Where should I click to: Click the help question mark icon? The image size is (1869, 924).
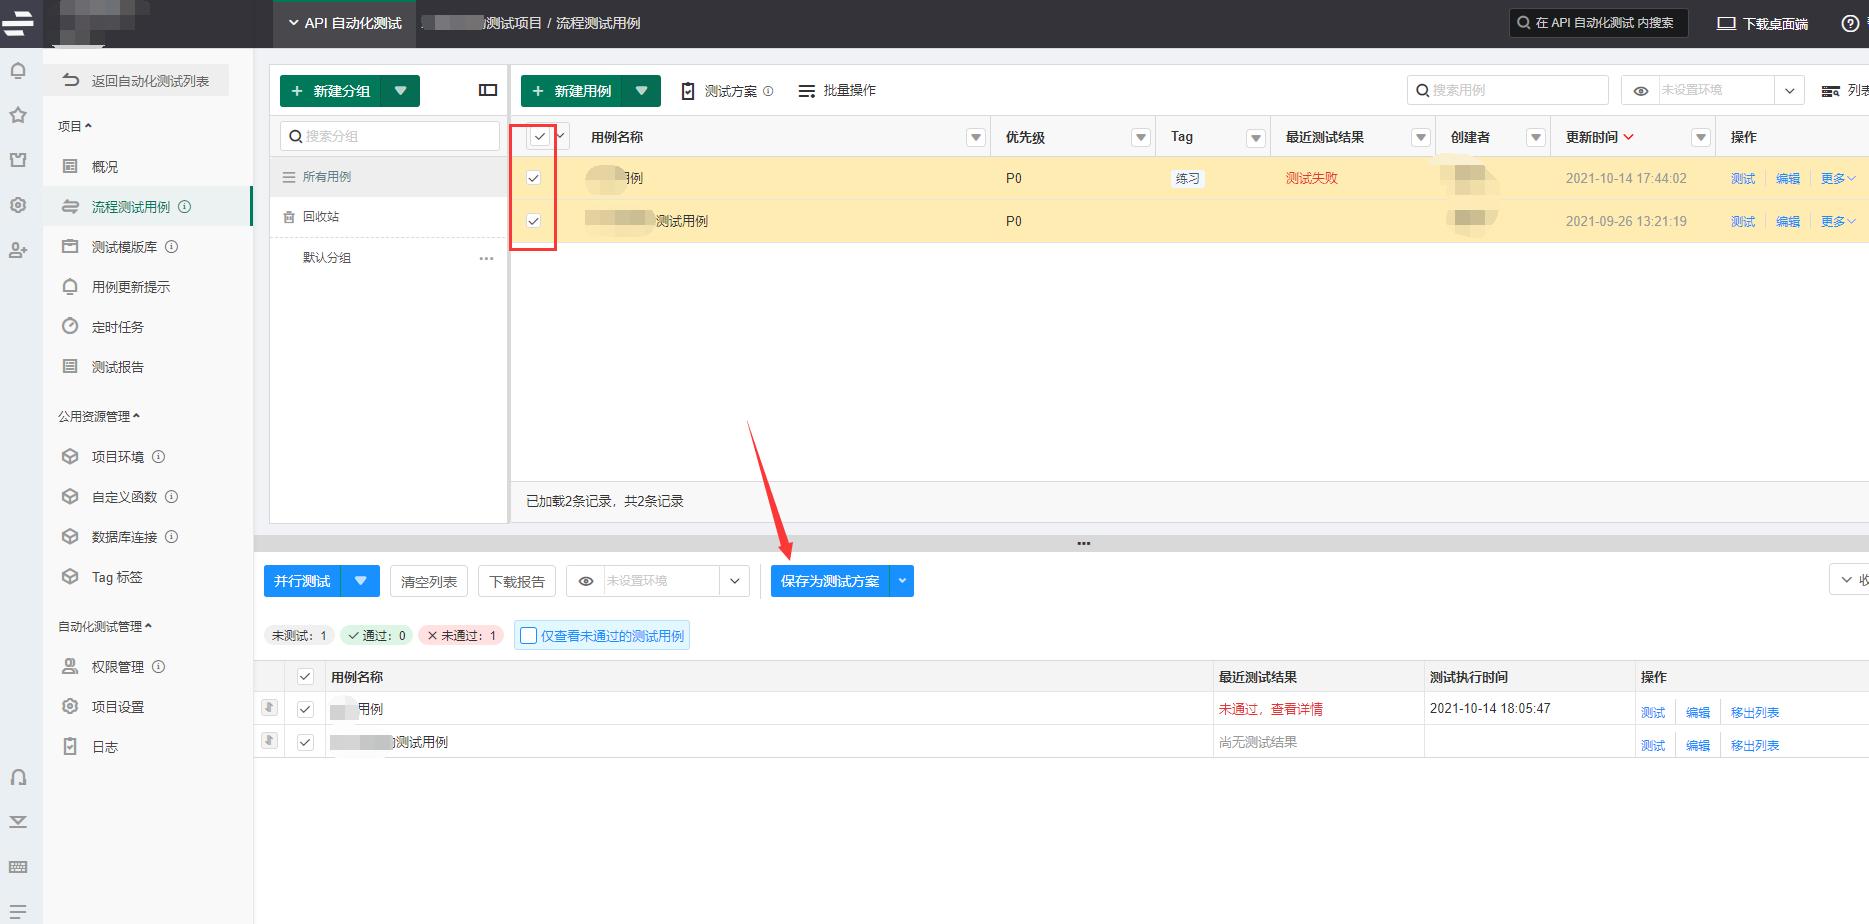(1850, 23)
